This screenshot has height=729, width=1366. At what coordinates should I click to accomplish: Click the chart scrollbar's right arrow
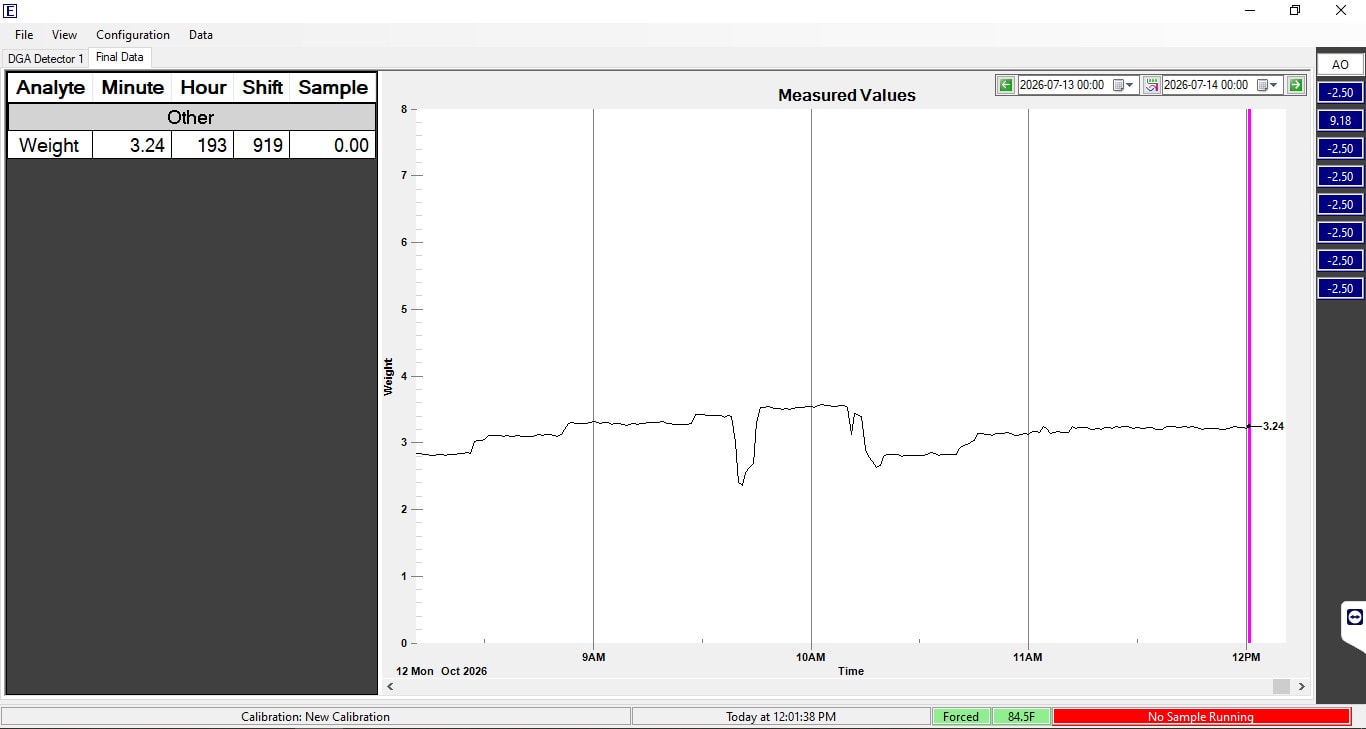pyautogui.click(x=1301, y=686)
